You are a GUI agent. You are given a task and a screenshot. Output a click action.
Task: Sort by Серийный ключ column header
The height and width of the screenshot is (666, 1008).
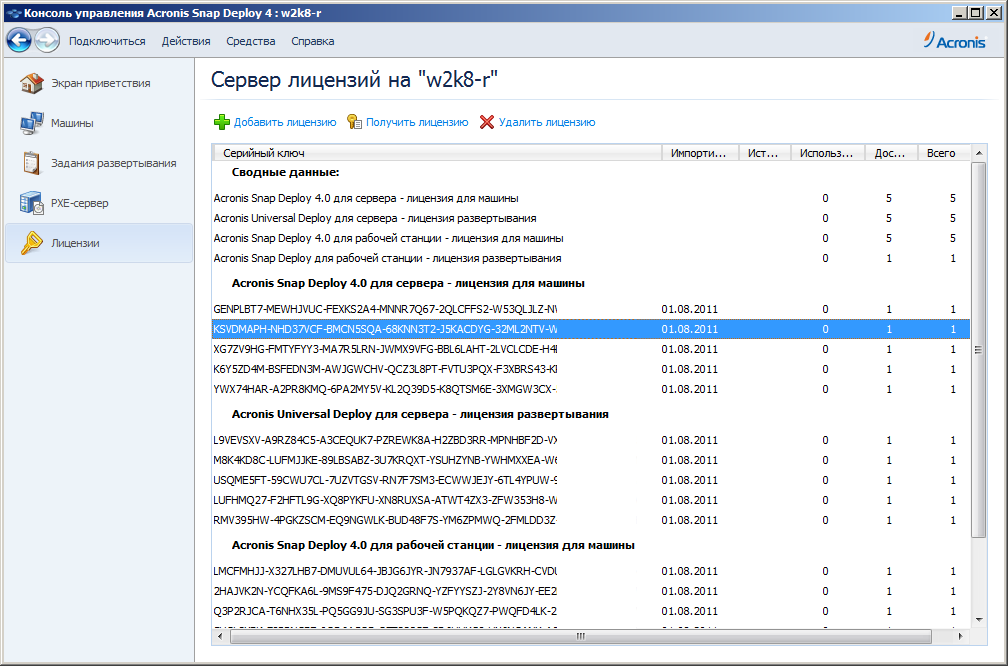pos(437,153)
